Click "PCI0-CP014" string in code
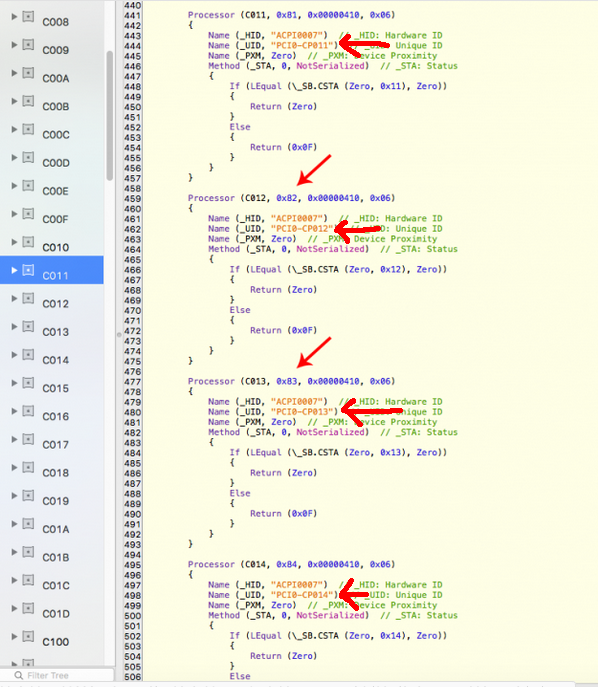 (302, 595)
